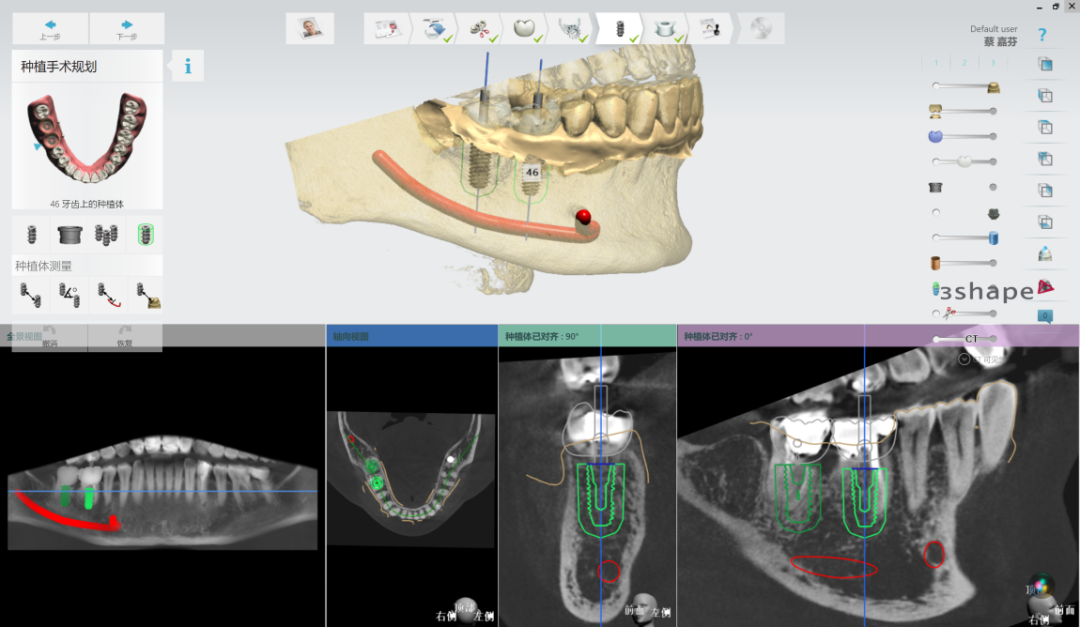Open the patient photo workflow step
1080x627 pixels.
[x=309, y=29]
